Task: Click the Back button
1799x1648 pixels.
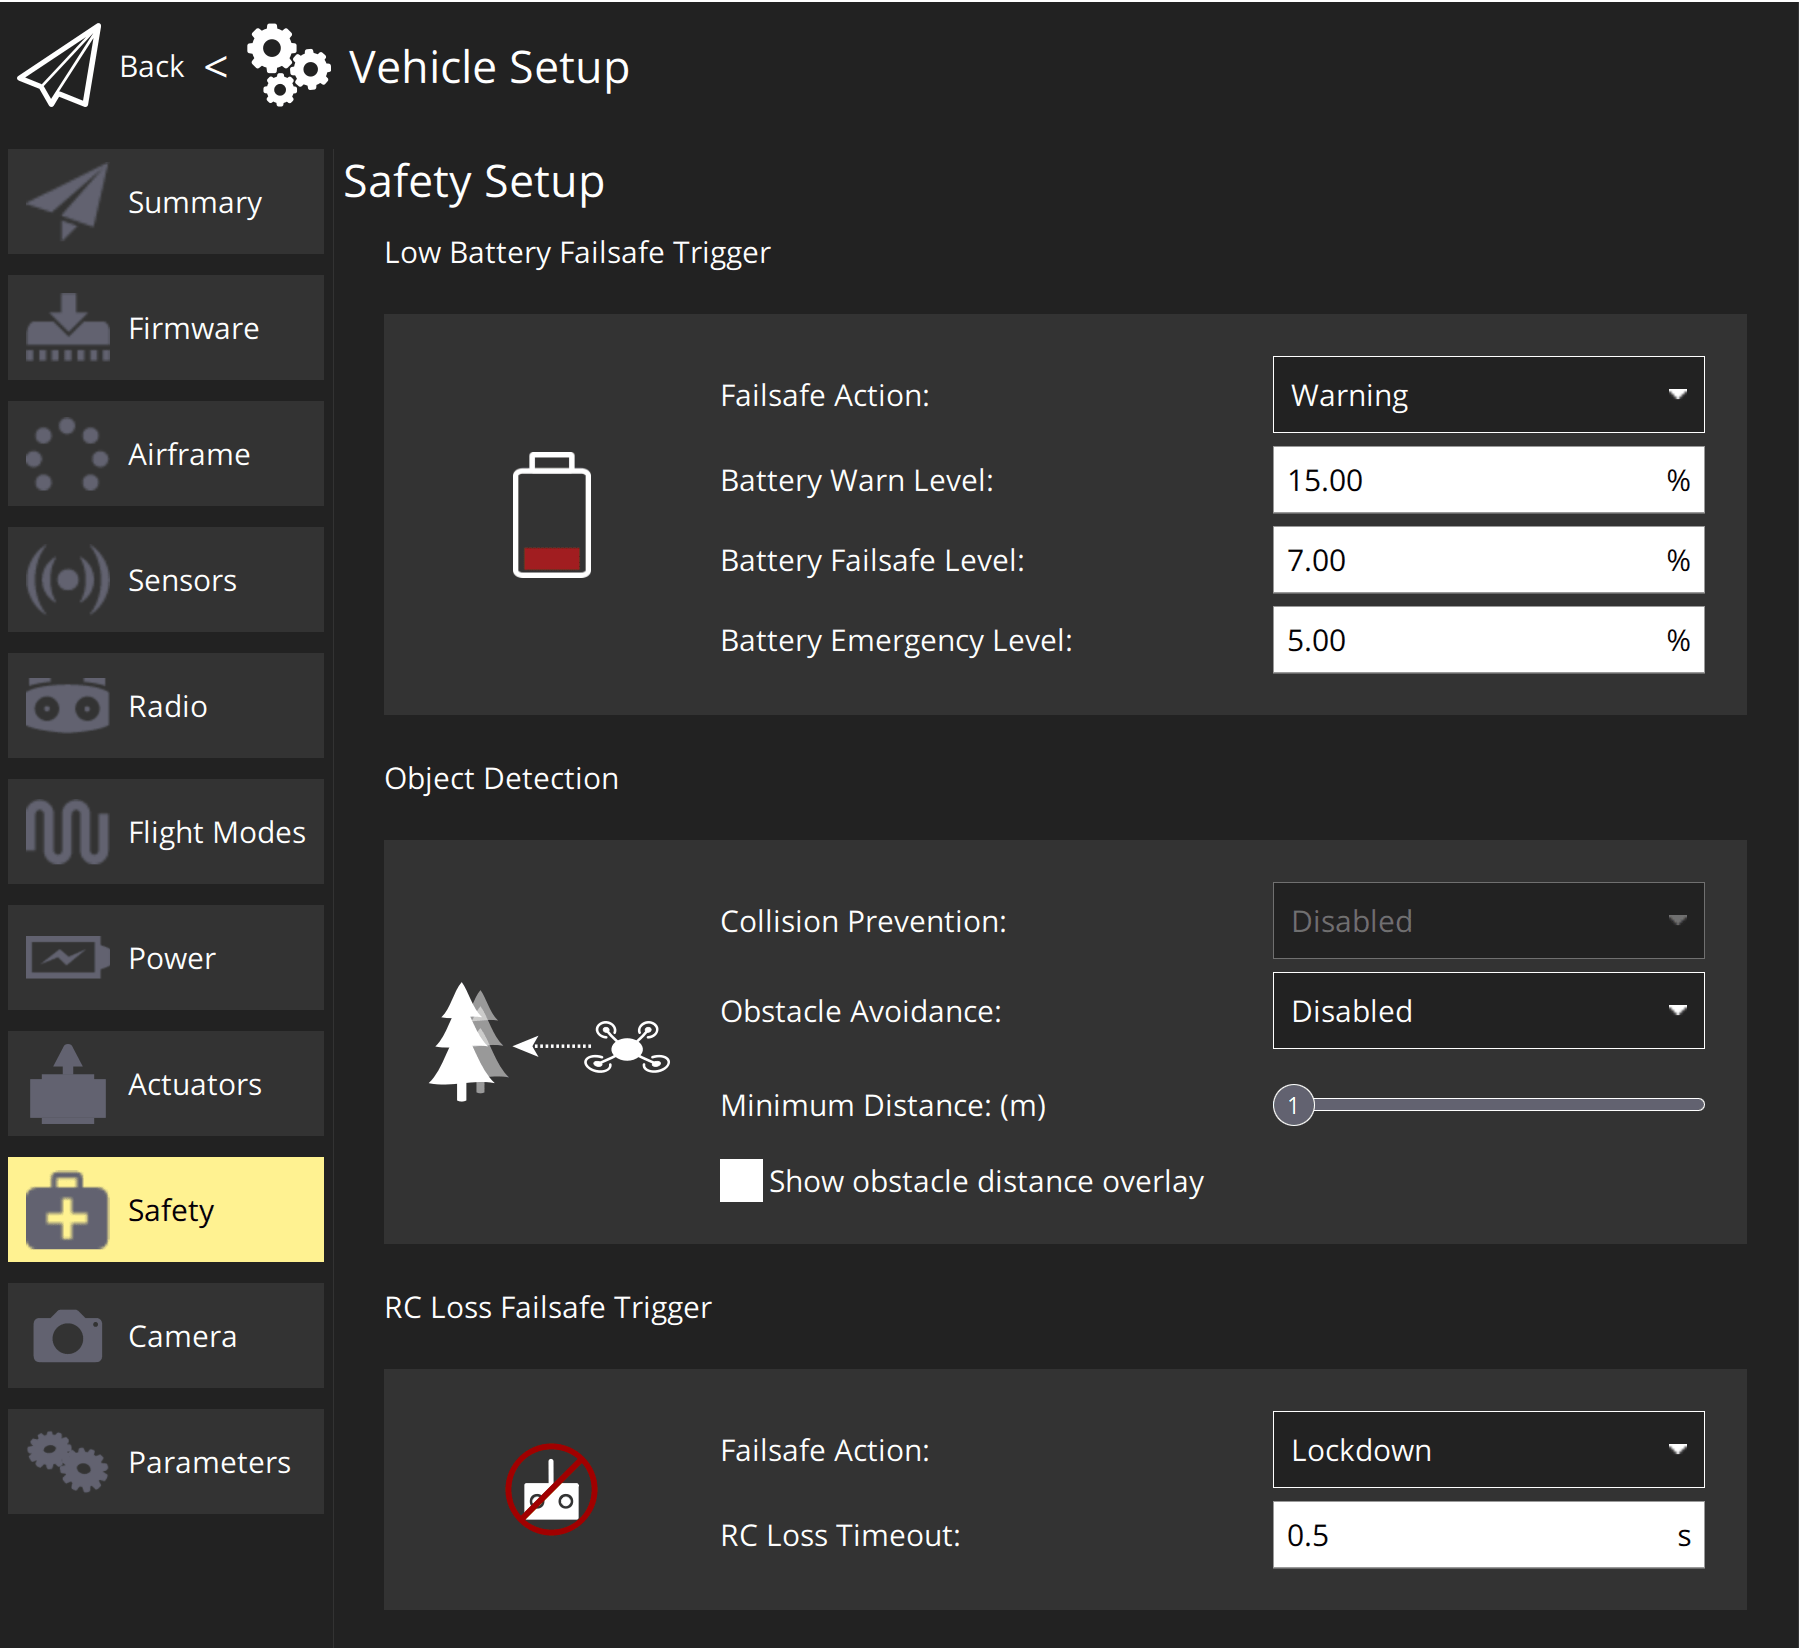Action: tap(152, 66)
